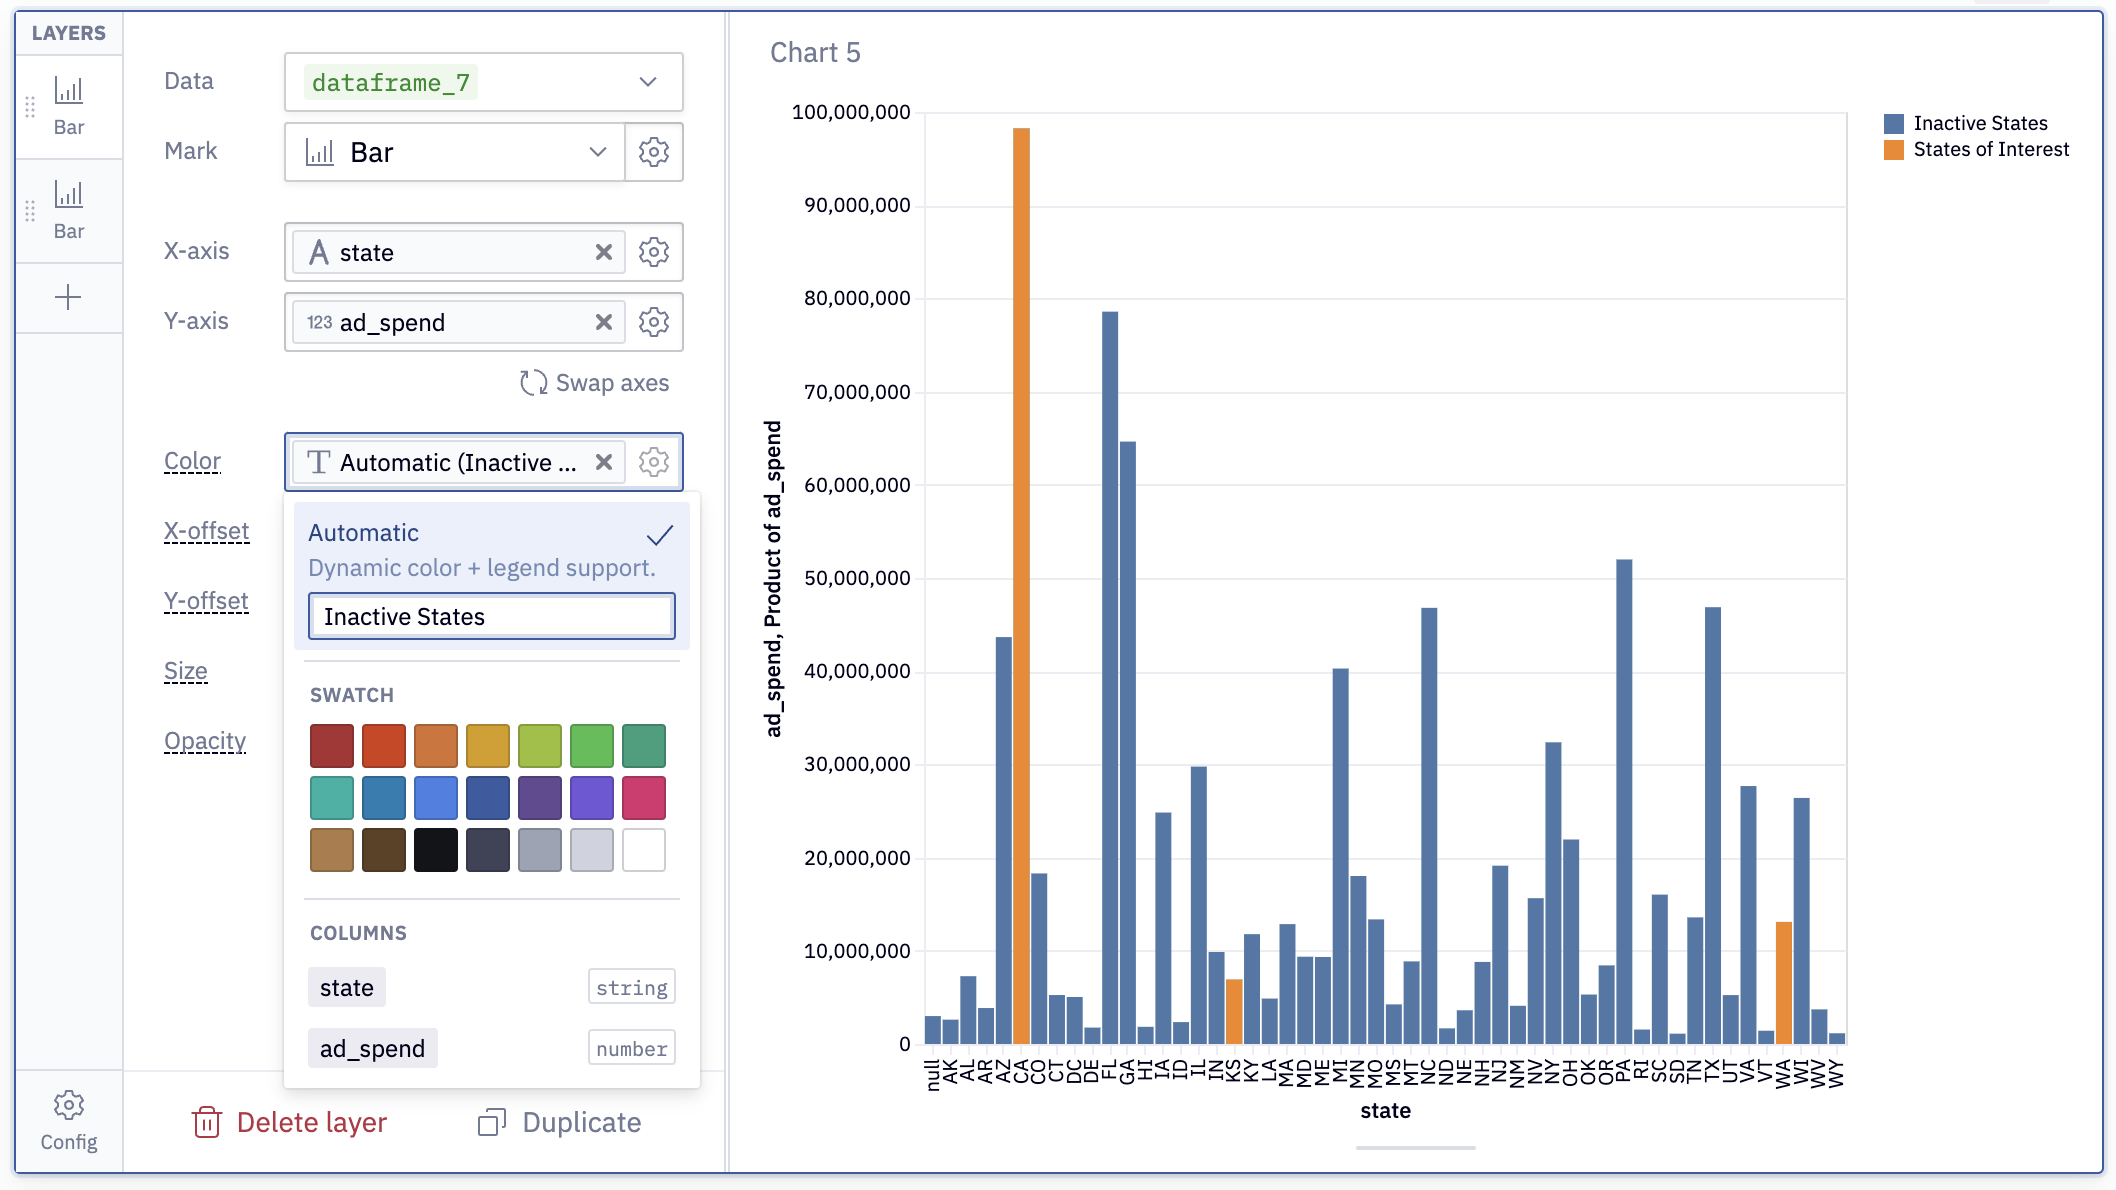Open Color settings gear
The image size is (2116, 1190).
click(x=654, y=462)
